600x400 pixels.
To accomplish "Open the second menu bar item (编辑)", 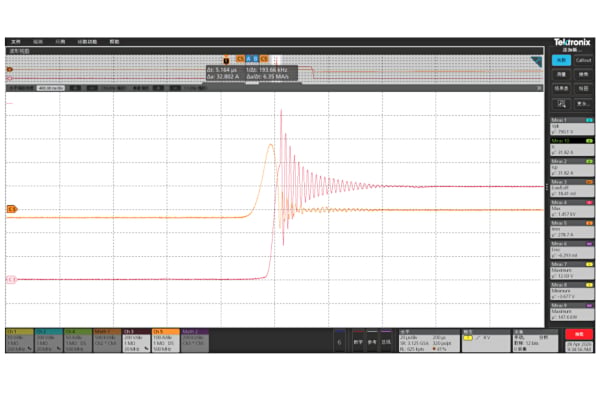I will coord(38,42).
